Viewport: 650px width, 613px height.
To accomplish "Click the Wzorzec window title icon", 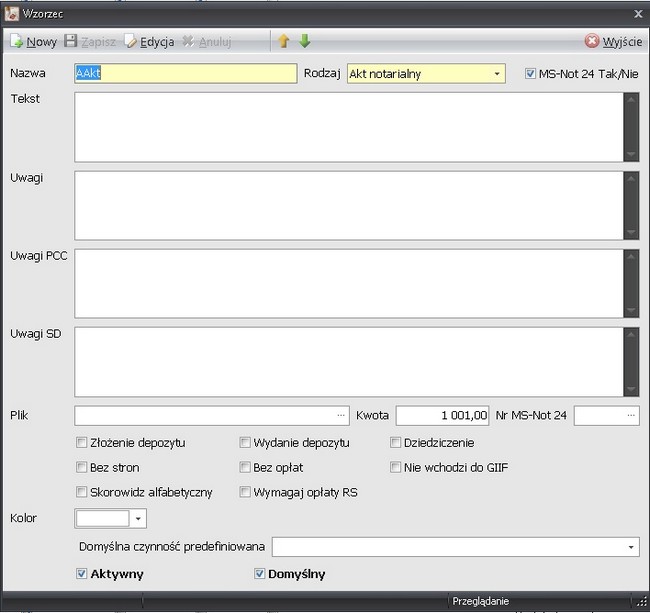I will (12, 14).
